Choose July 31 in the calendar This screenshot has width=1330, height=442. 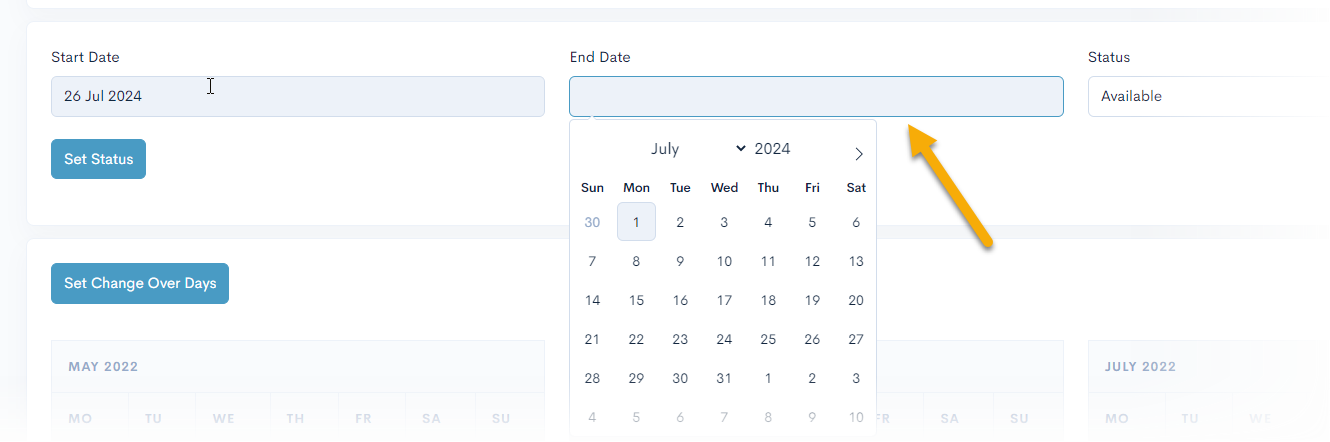coord(724,379)
